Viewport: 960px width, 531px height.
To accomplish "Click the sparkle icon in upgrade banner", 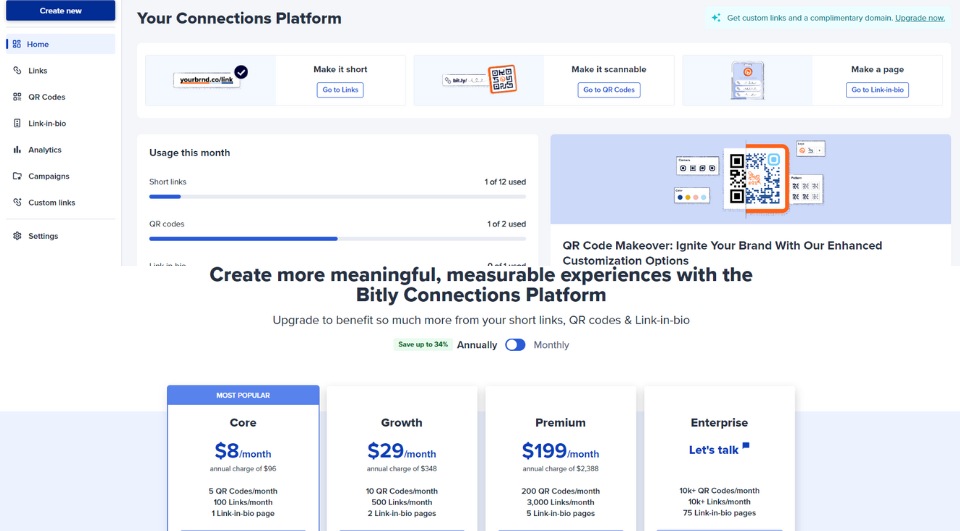I will 716,18.
